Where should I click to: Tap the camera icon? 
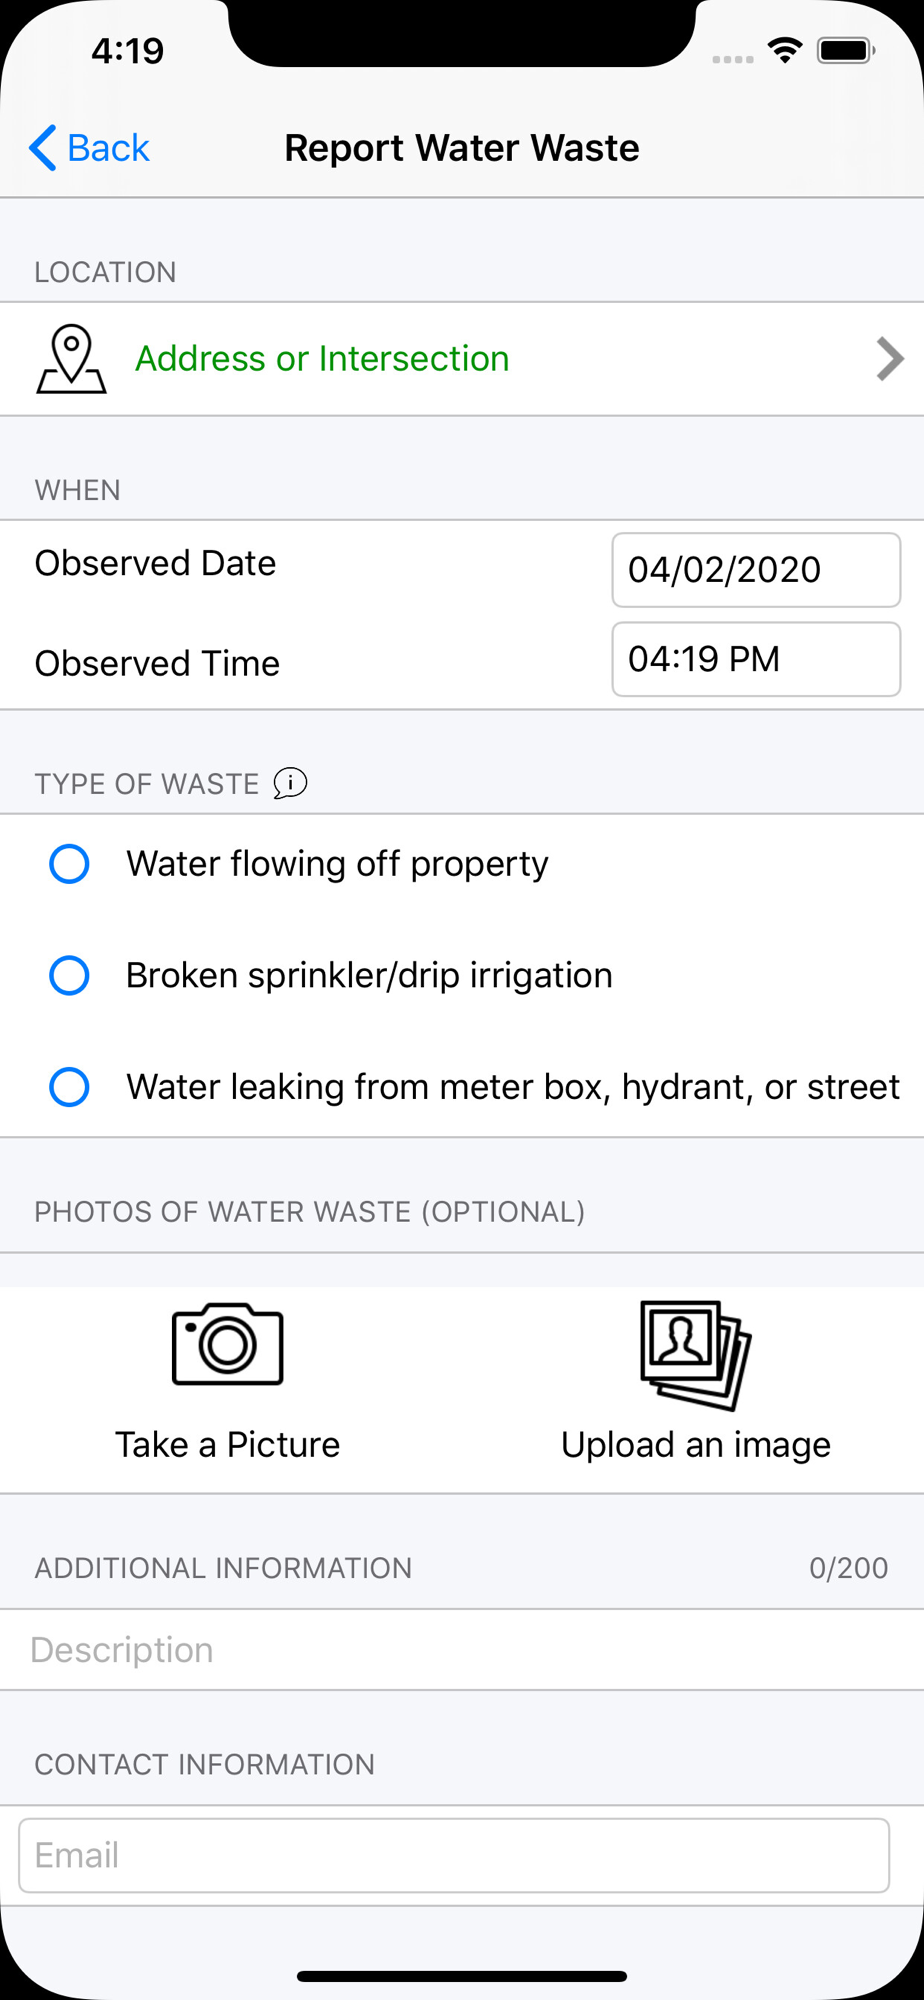[x=228, y=1344]
